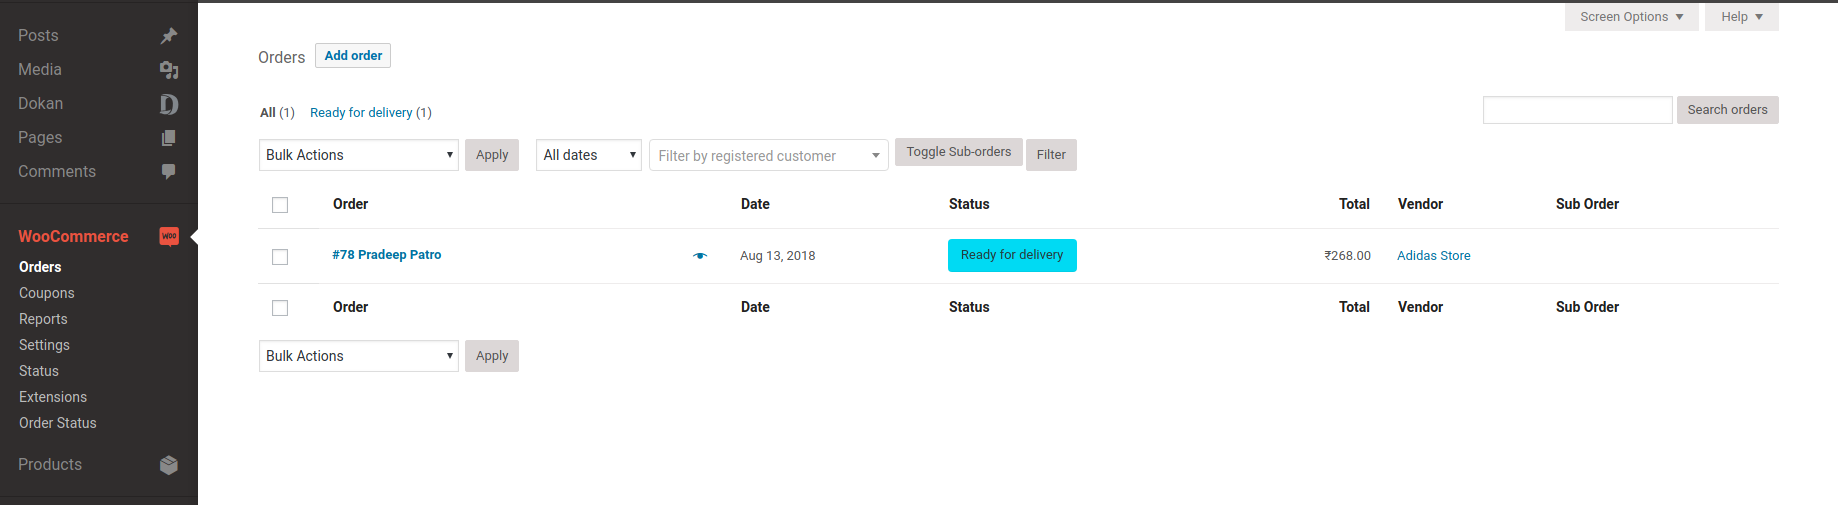
Task: Click the Comments bubble icon
Action: [169, 172]
